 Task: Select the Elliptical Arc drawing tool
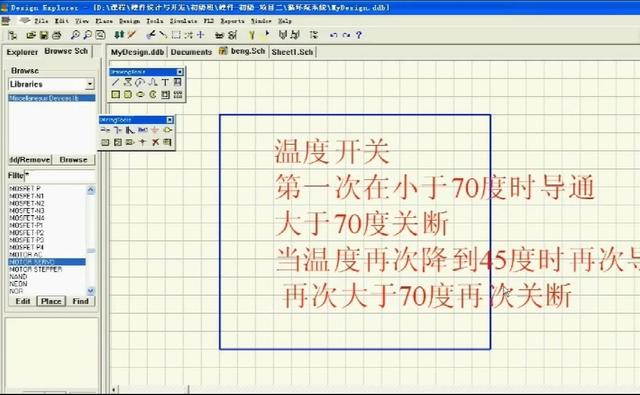click(140, 82)
